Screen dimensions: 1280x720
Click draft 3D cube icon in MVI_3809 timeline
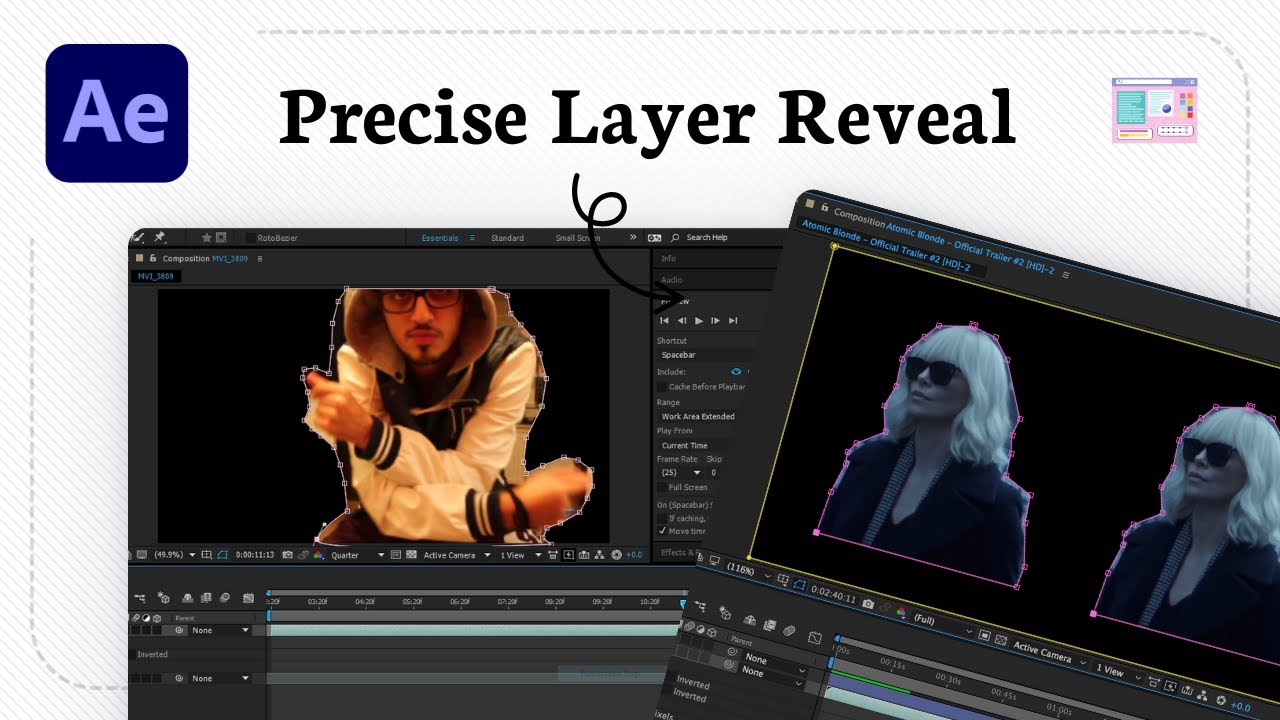click(x=163, y=598)
